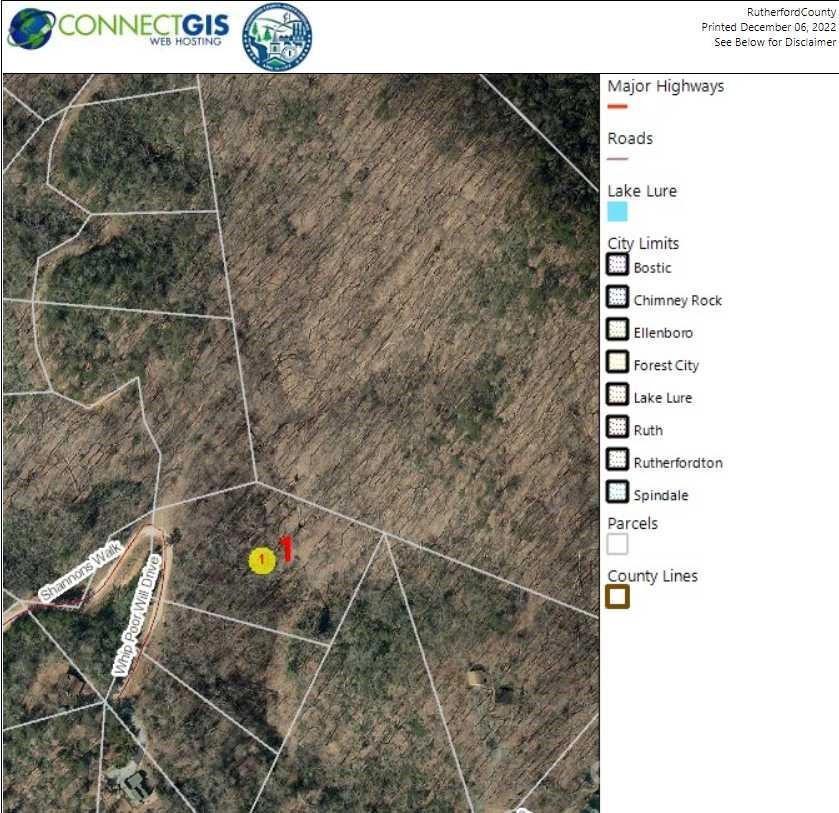Click the Lake Lure blue color swatch

pyautogui.click(x=620, y=211)
